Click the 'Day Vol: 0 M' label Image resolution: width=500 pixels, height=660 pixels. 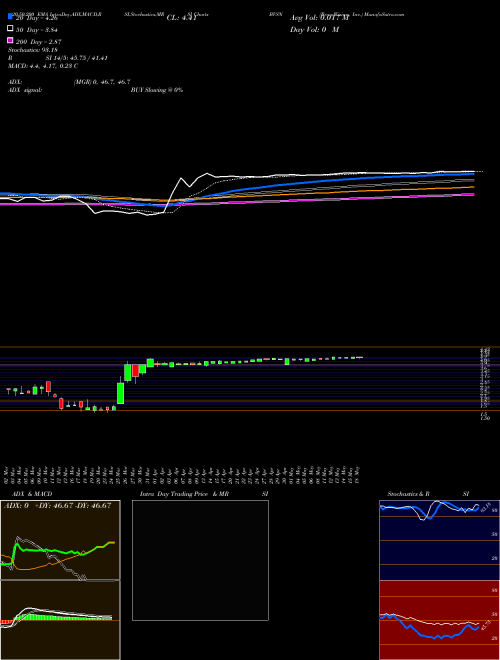tap(314, 30)
